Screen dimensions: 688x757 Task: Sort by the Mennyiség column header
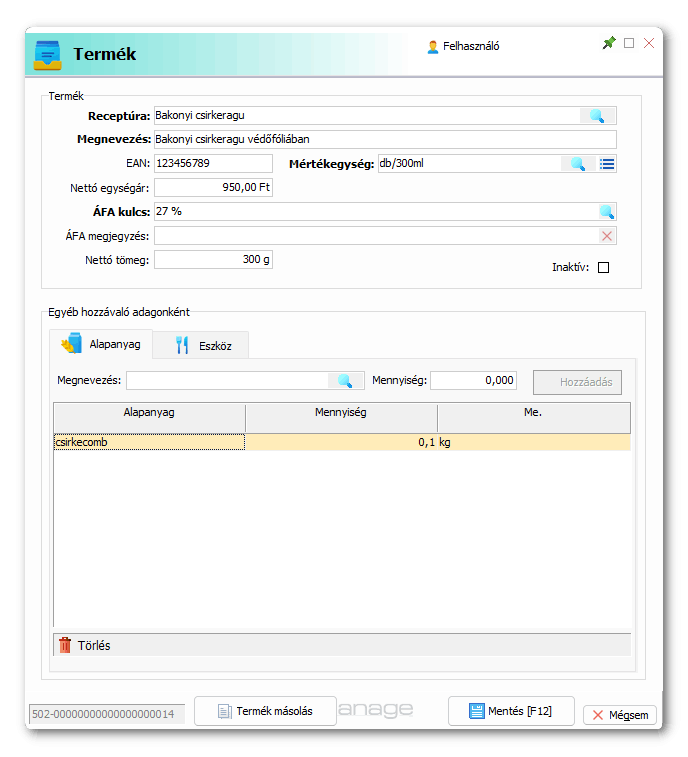click(x=341, y=412)
